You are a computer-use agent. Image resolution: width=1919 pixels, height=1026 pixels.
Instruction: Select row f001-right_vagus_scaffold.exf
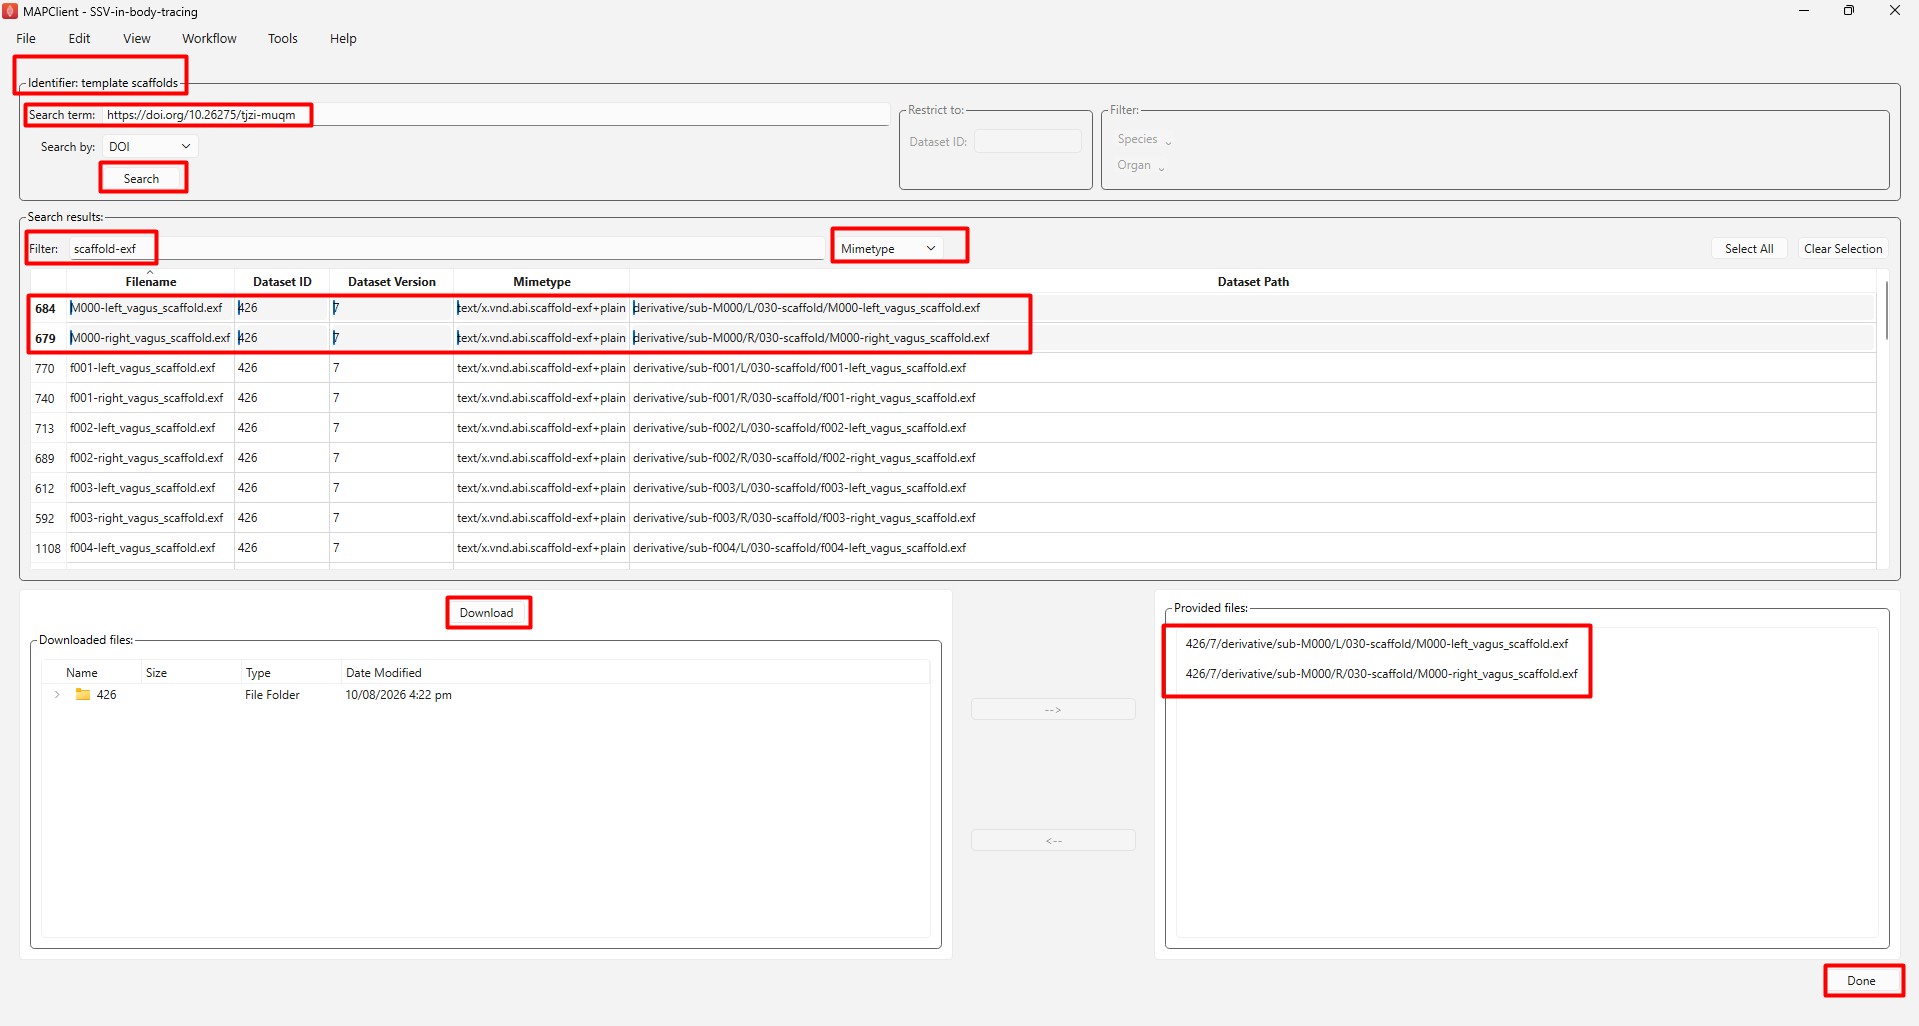click(952, 398)
